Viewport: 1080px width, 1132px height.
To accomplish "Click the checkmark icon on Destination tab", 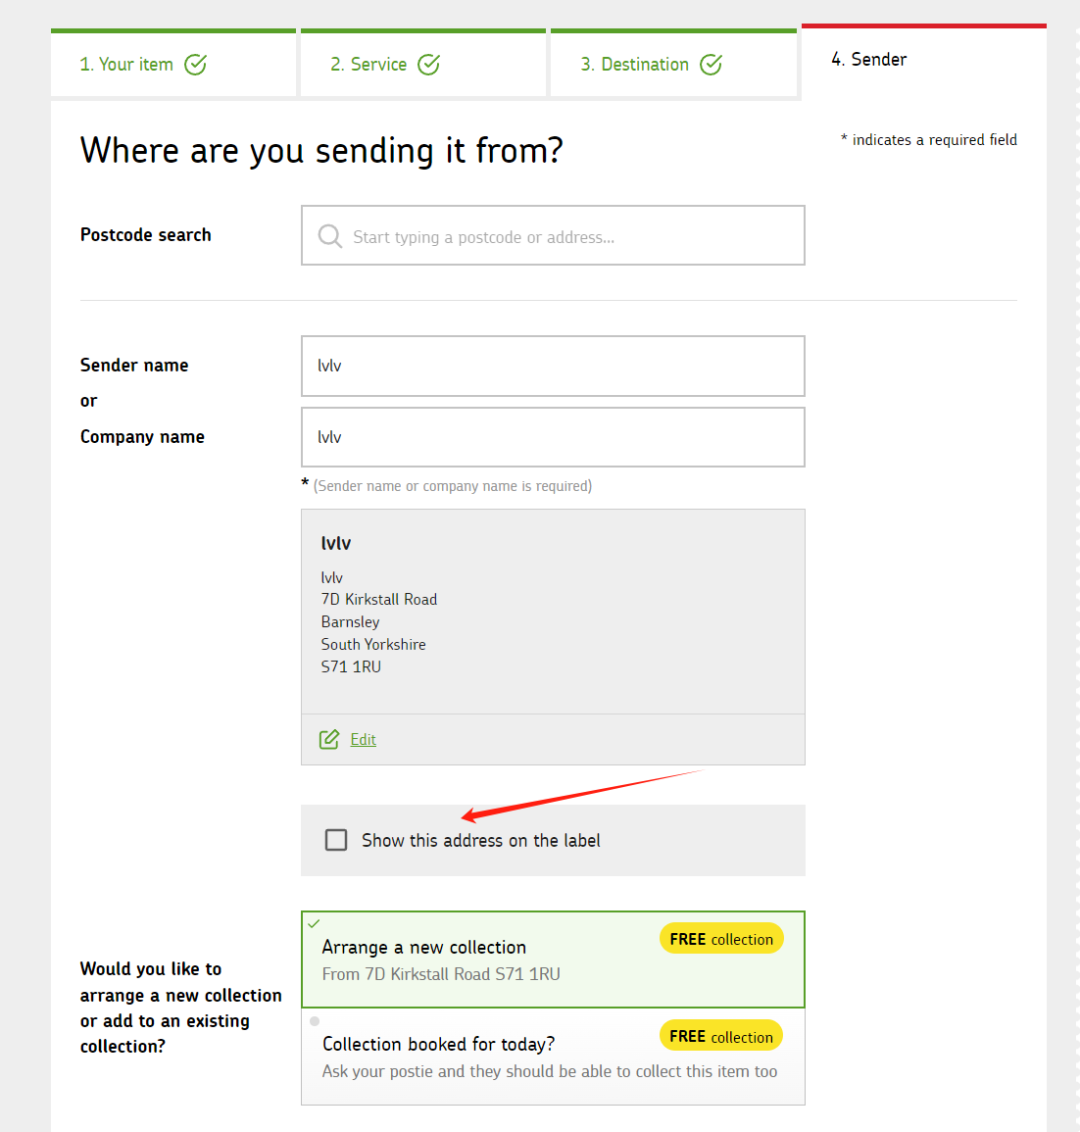I will click(x=711, y=64).
